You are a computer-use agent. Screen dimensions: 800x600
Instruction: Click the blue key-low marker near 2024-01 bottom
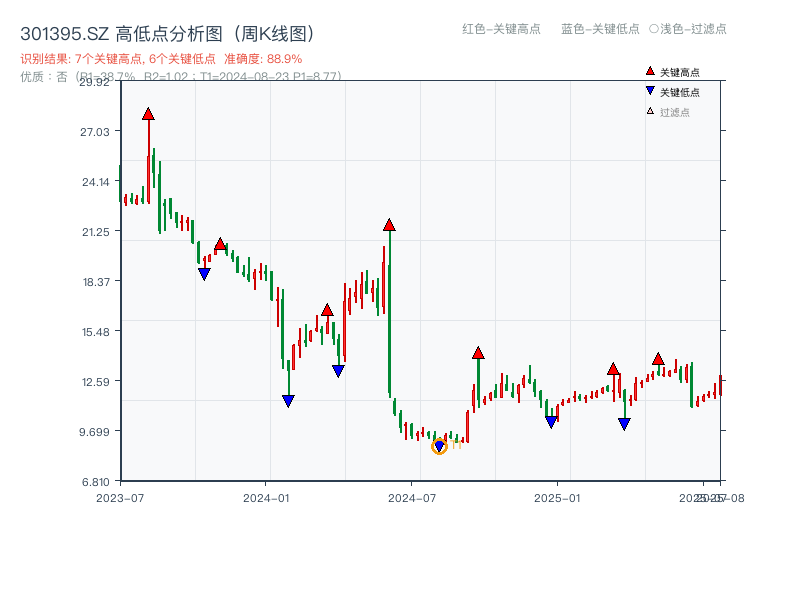point(288,401)
